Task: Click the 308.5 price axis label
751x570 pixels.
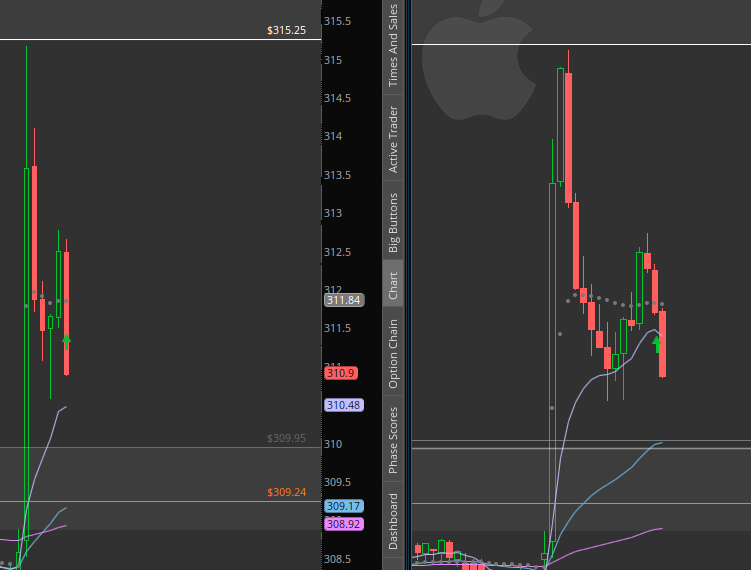Action: pos(337,559)
